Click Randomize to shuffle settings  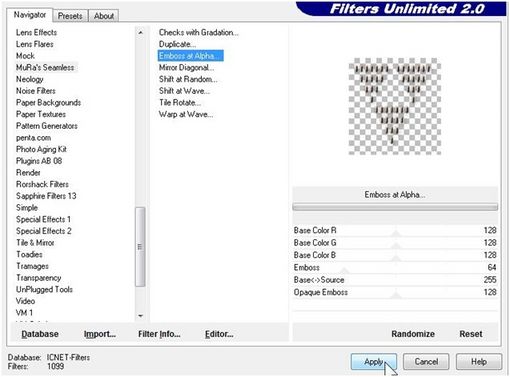tap(413, 334)
